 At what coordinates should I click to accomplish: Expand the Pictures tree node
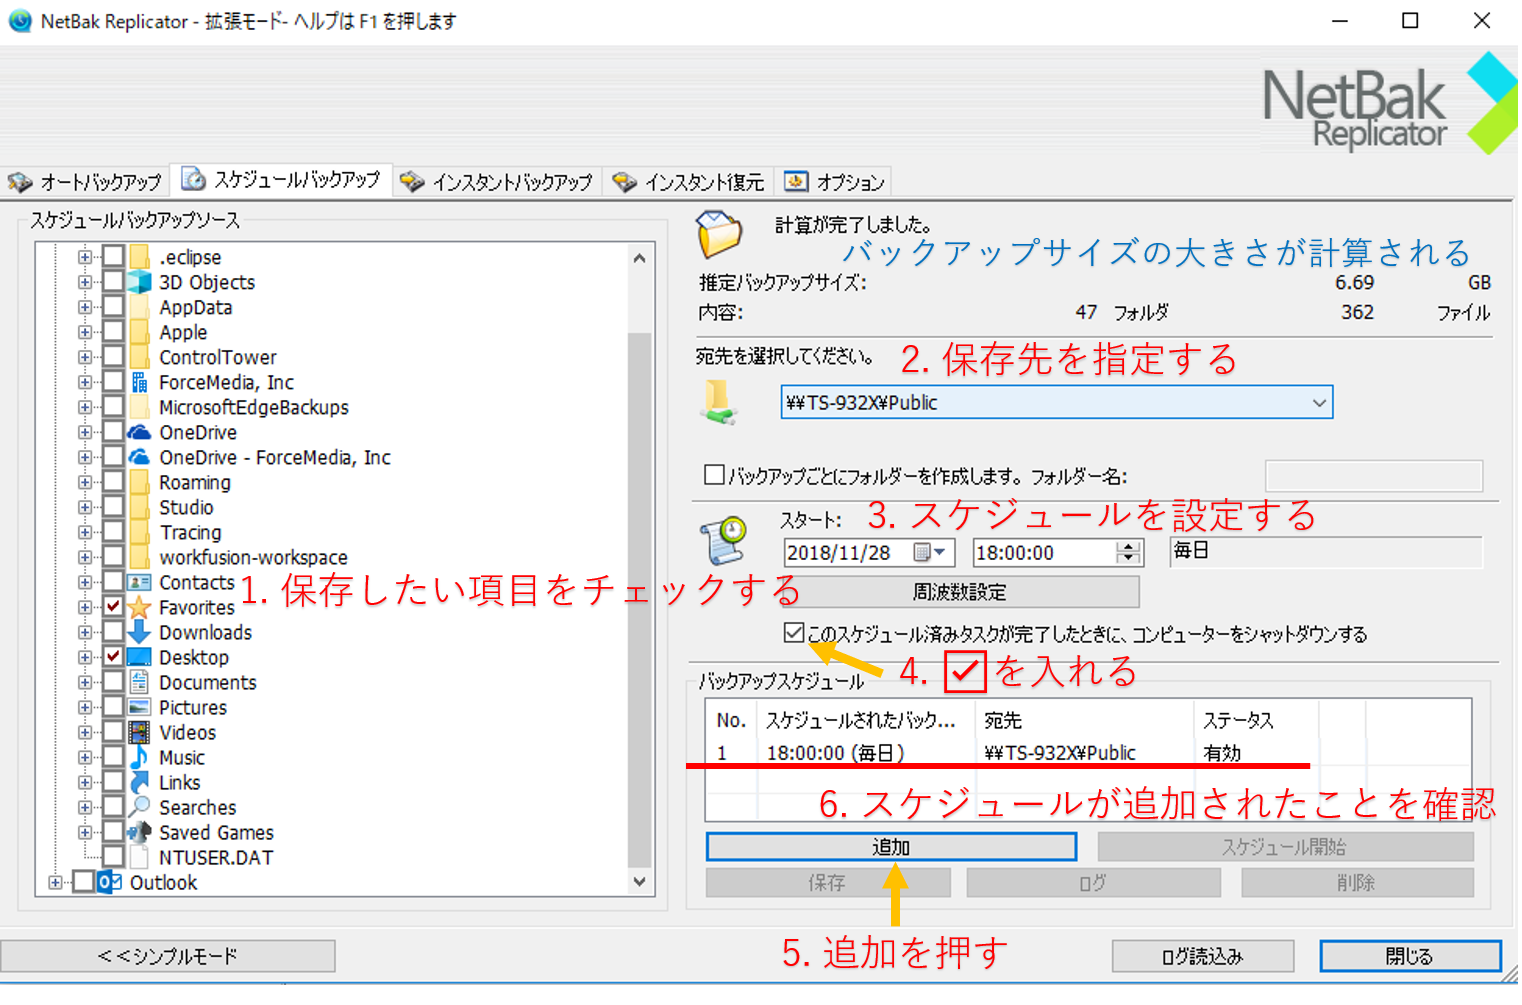point(85,707)
